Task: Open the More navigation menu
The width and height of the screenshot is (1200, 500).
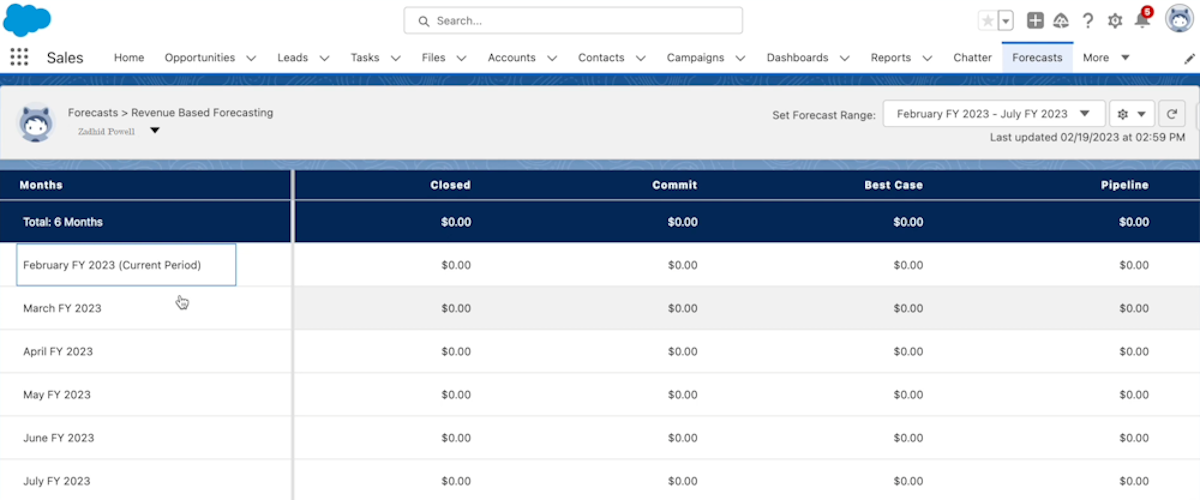Action: tap(1106, 57)
